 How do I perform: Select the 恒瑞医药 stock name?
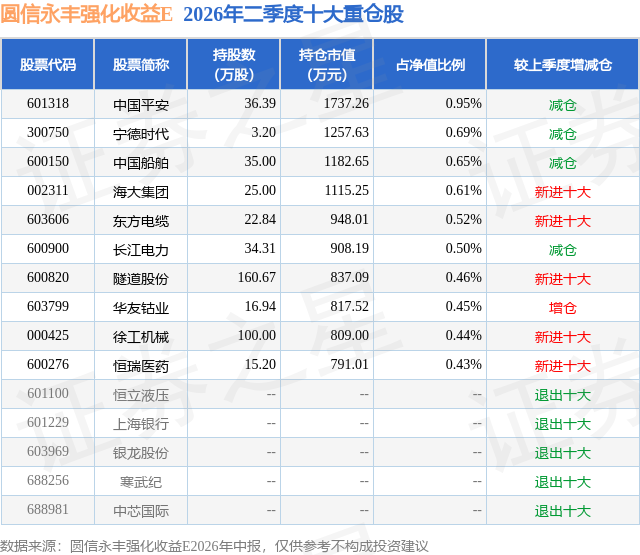[x=141, y=365]
